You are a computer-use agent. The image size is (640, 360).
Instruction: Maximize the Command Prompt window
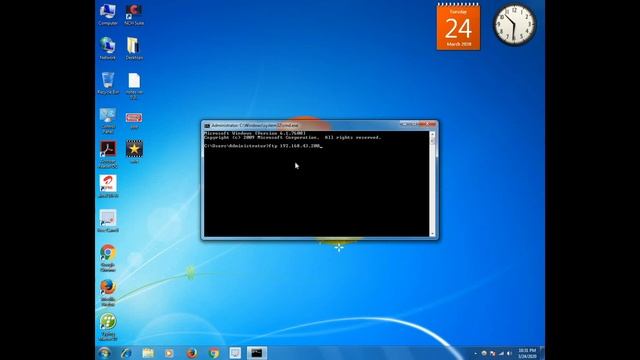coord(414,124)
